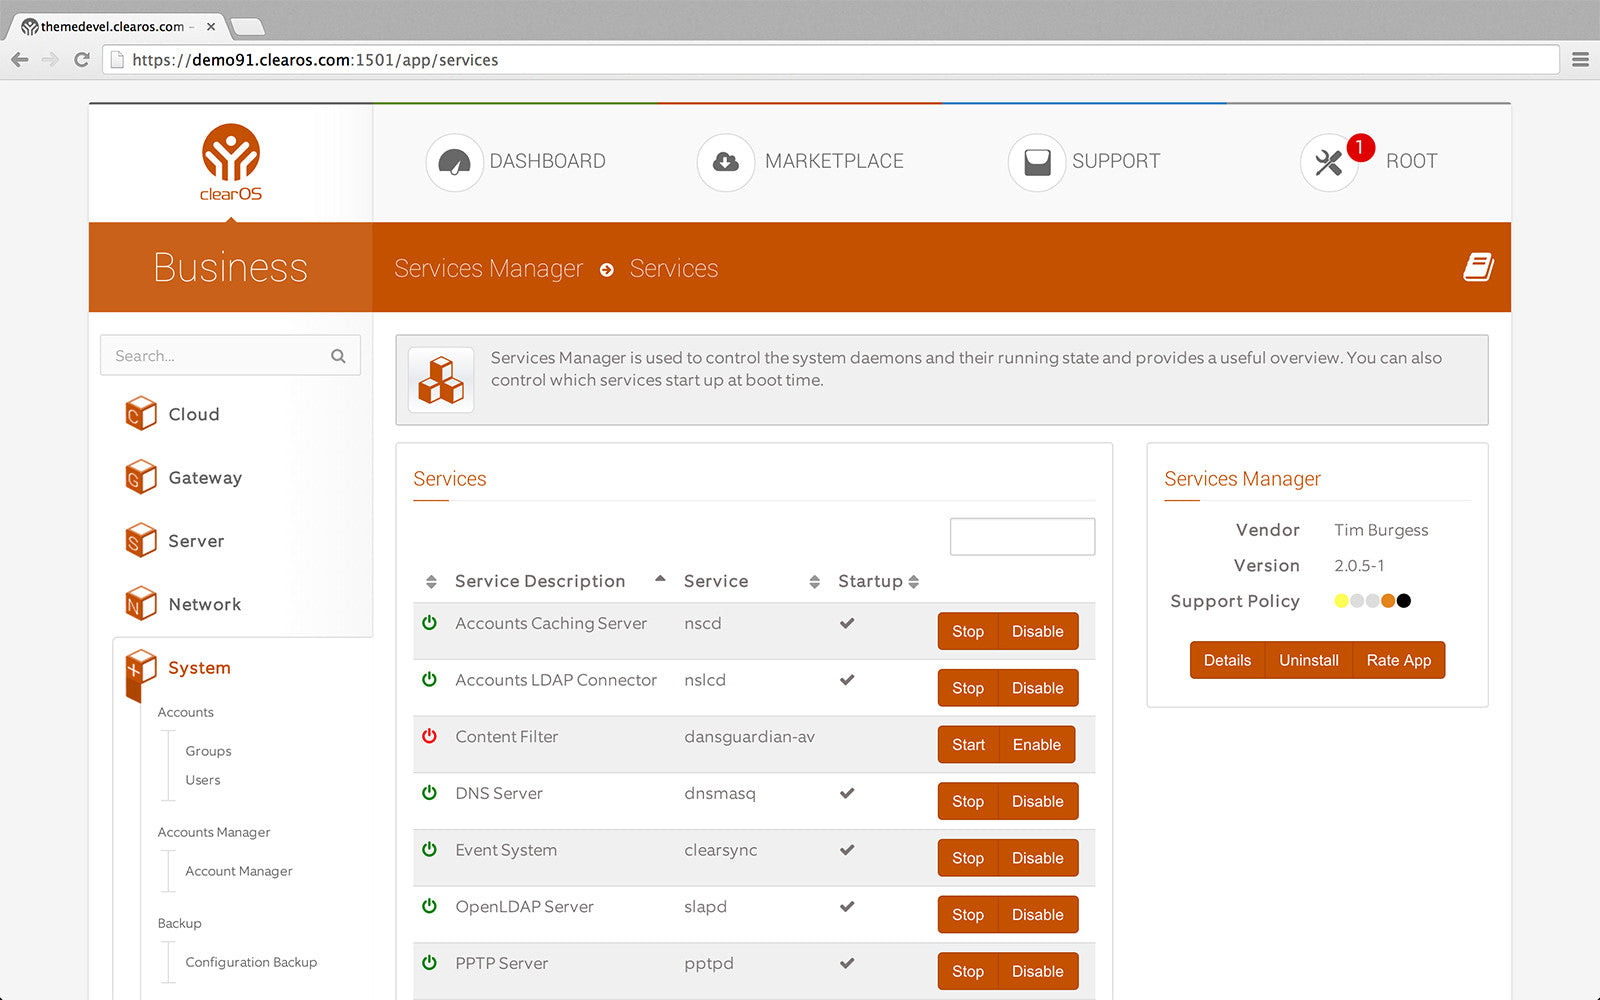Click the Uninstall button
1600x1000 pixels.
[1308, 660]
